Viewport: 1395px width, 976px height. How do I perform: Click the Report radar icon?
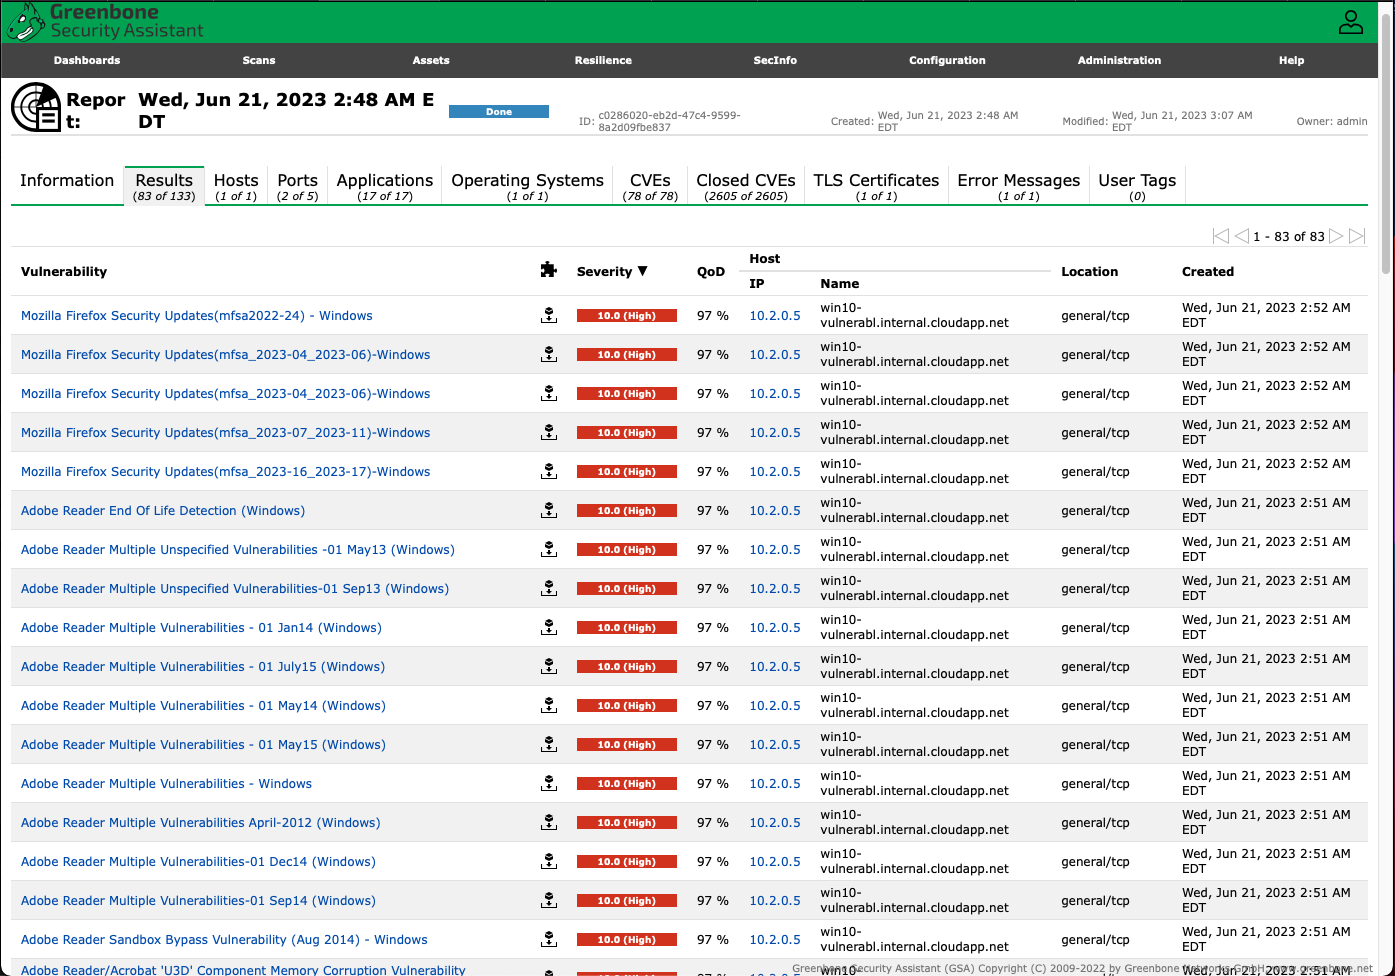click(36, 107)
